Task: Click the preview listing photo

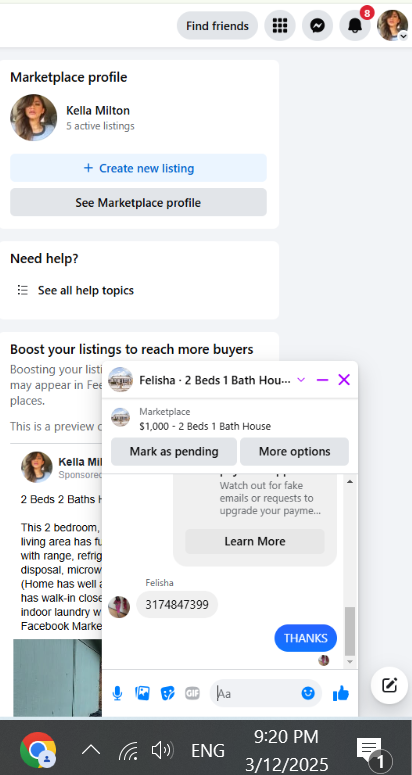Action: pos(57,678)
